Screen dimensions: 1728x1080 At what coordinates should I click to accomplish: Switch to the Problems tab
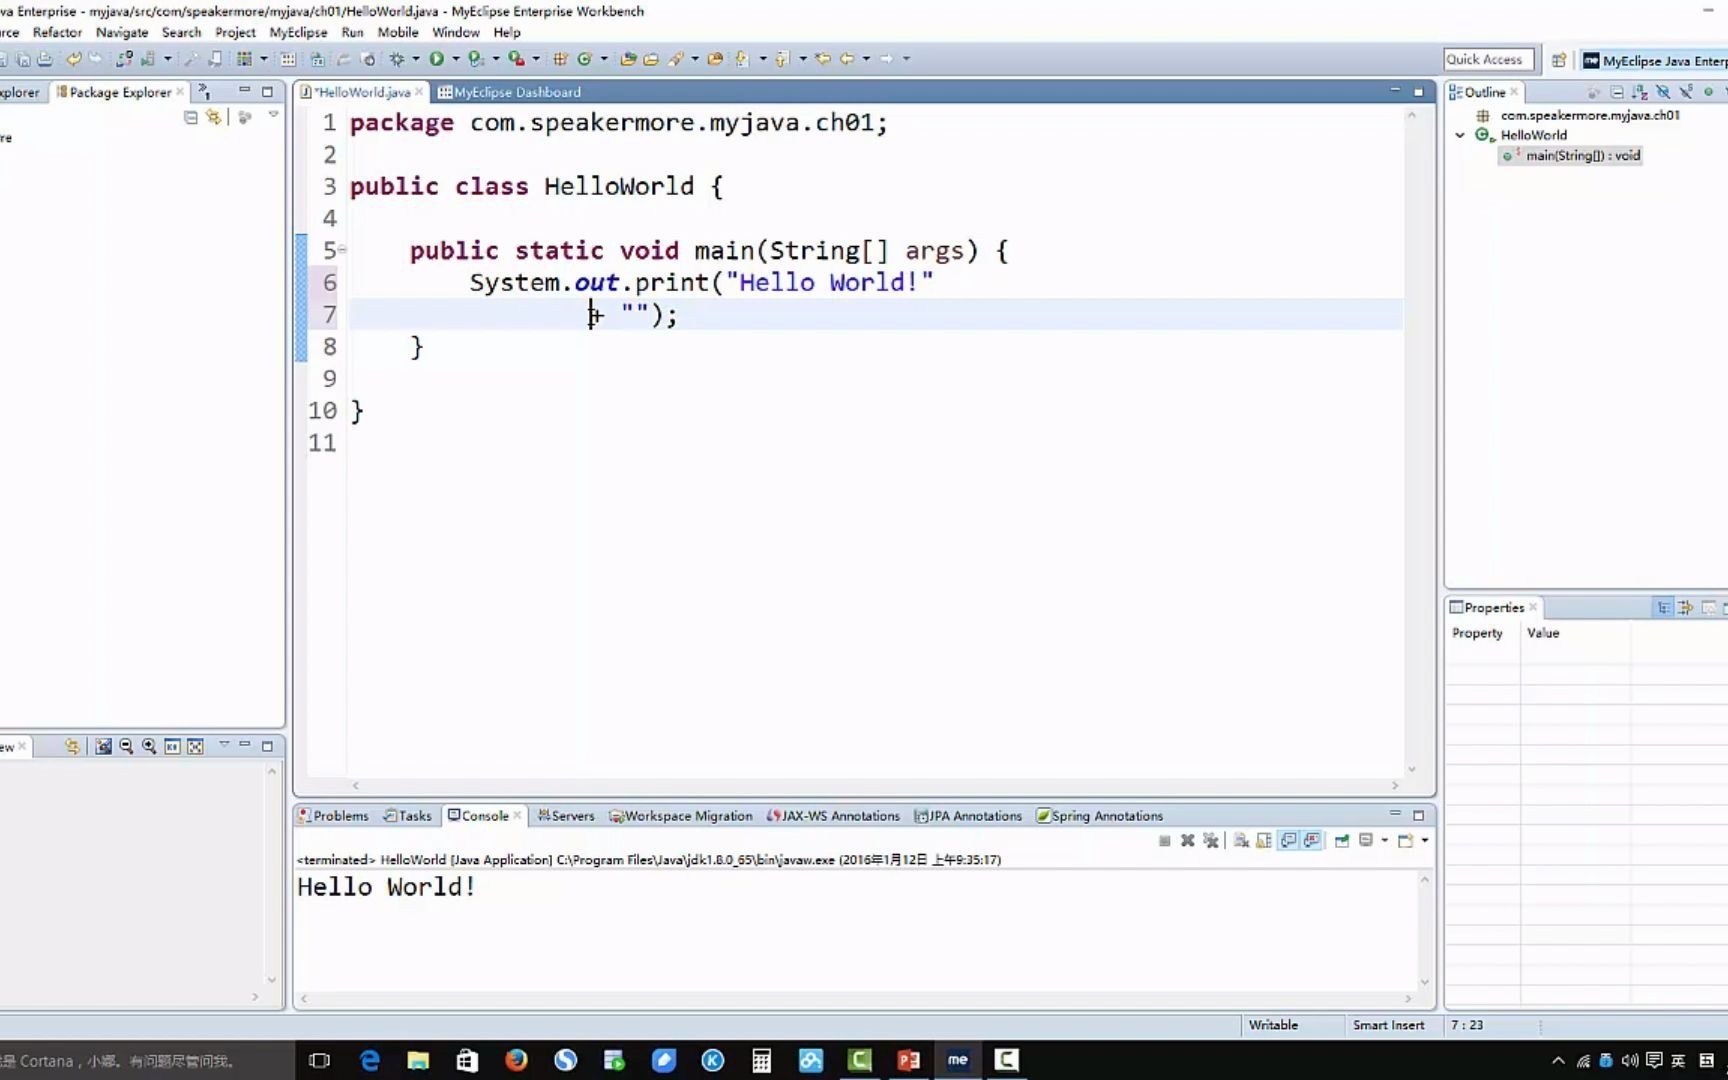pyautogui.click(x=333, y=816)
